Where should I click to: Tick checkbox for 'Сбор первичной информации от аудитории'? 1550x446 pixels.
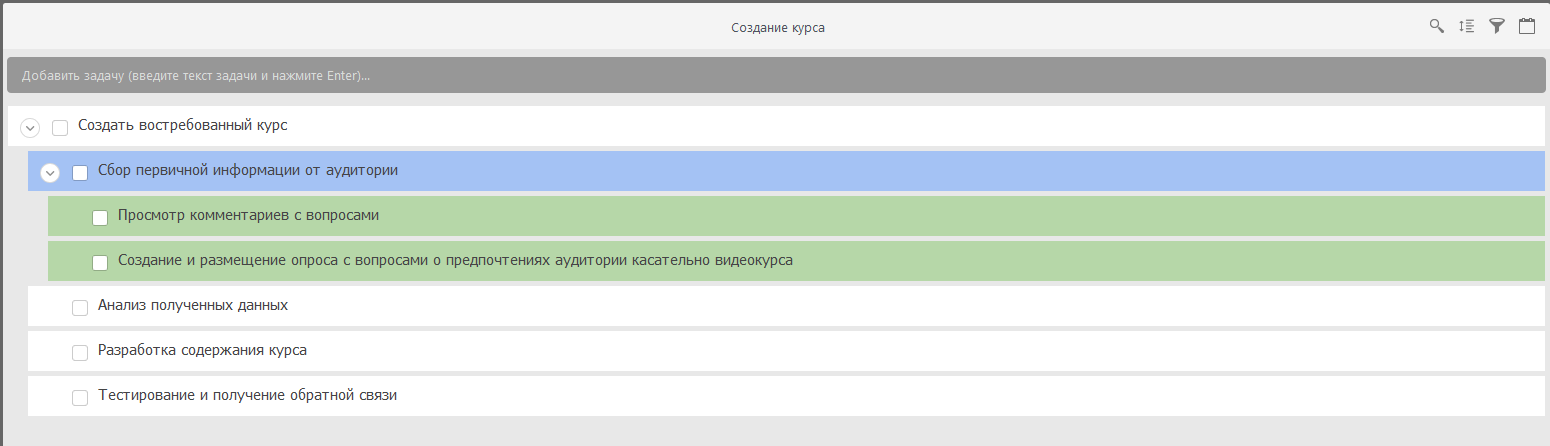(80, 173)
